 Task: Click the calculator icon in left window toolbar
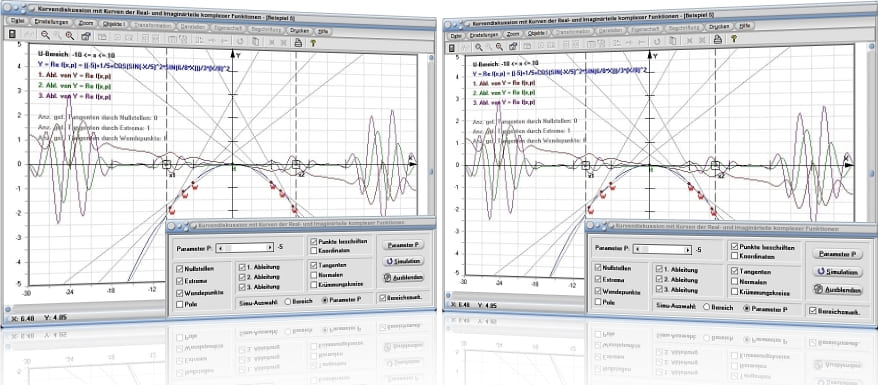coord(12,35)
